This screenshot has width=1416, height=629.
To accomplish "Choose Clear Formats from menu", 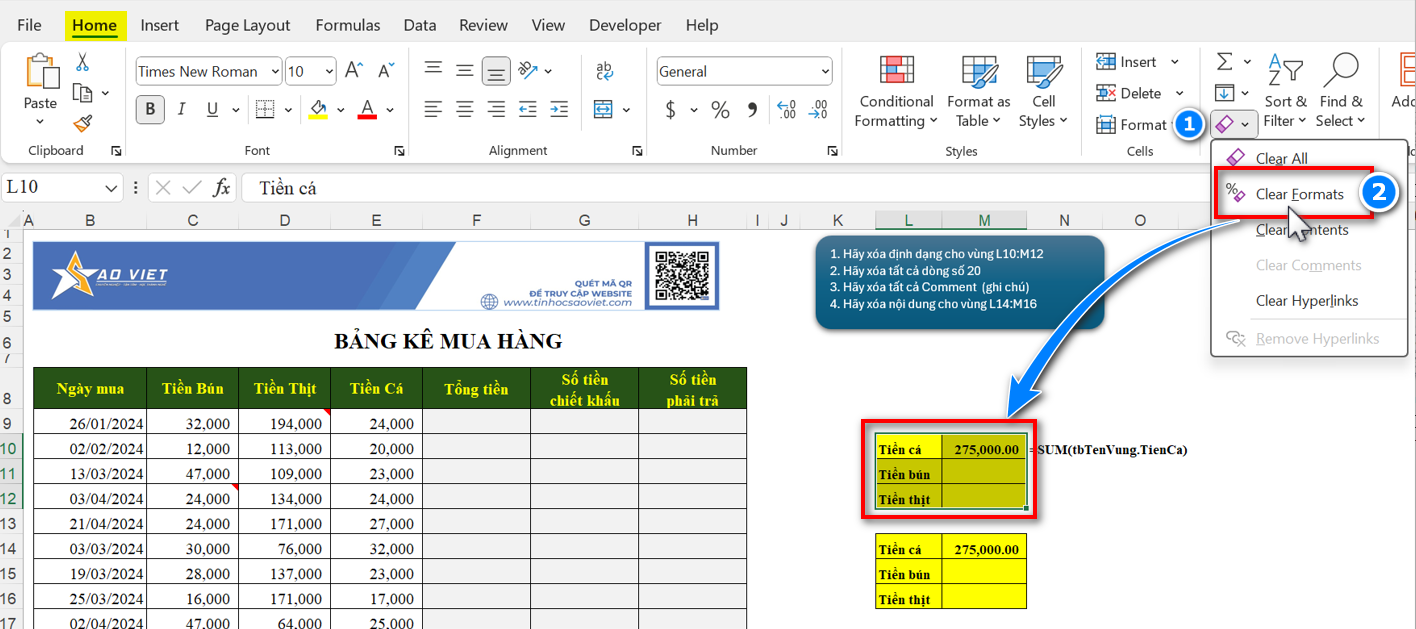I will tap(1299, 194).
